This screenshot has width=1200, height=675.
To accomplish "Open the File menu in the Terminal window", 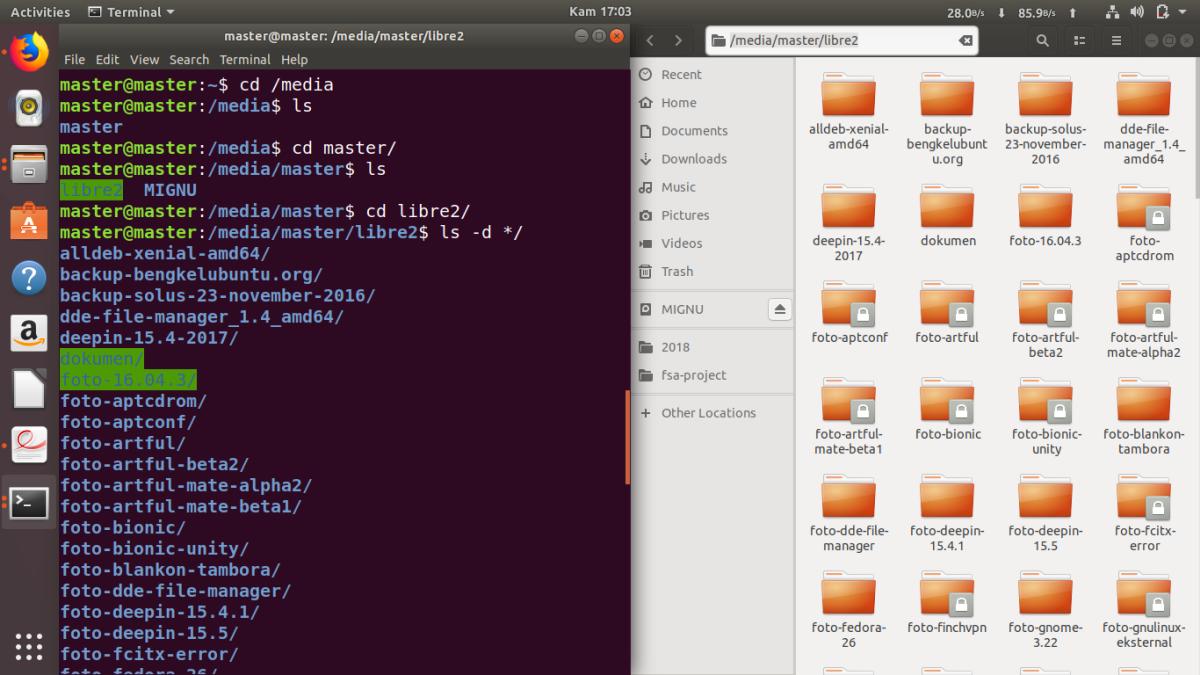I will pos(73,59).
